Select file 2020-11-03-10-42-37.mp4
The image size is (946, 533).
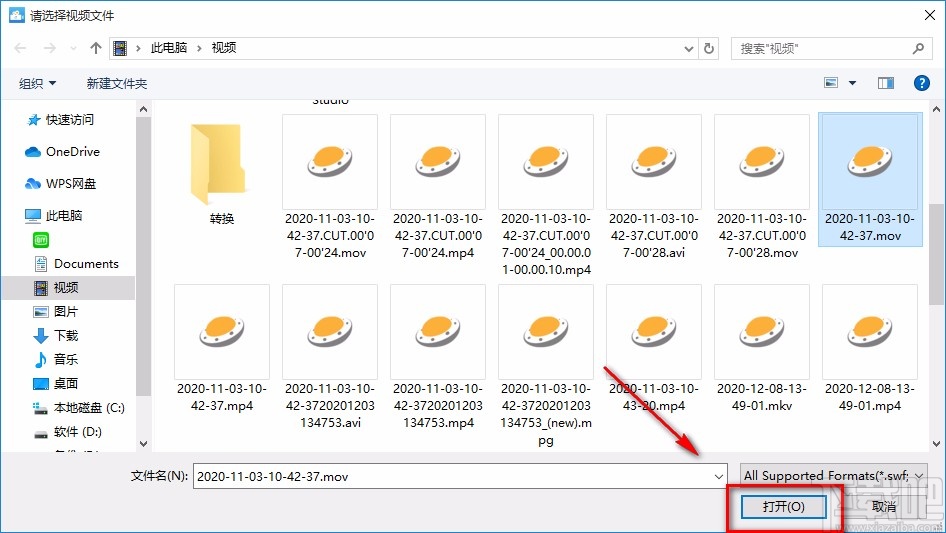pos(221,349)
